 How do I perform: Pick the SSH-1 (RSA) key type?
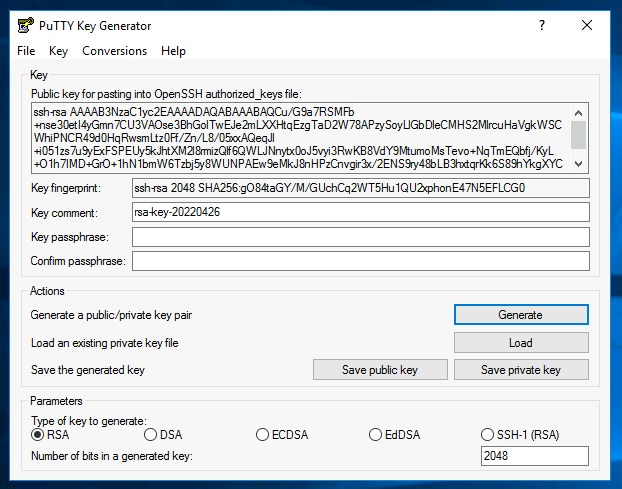point(488,435)
